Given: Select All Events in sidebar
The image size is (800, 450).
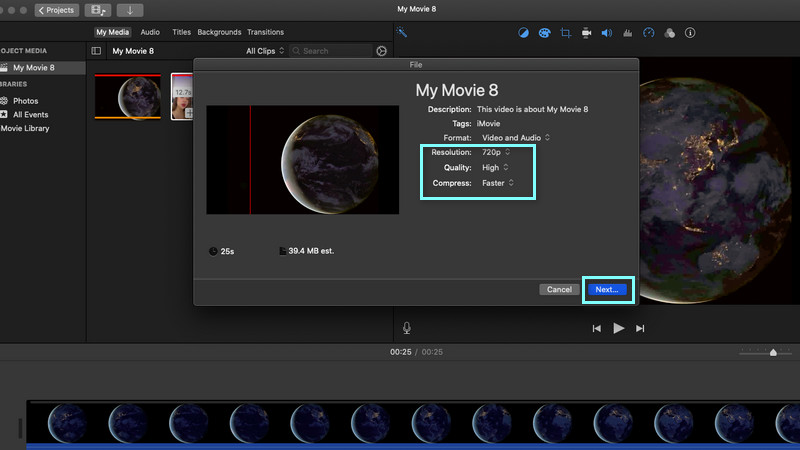Looking at the screenshot, I should 31,115.
